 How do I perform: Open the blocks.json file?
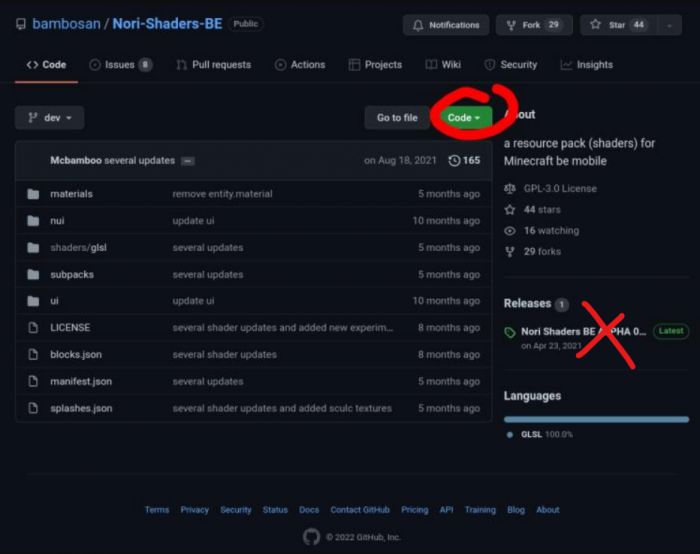pyautogui.click(x=76, y=354)
